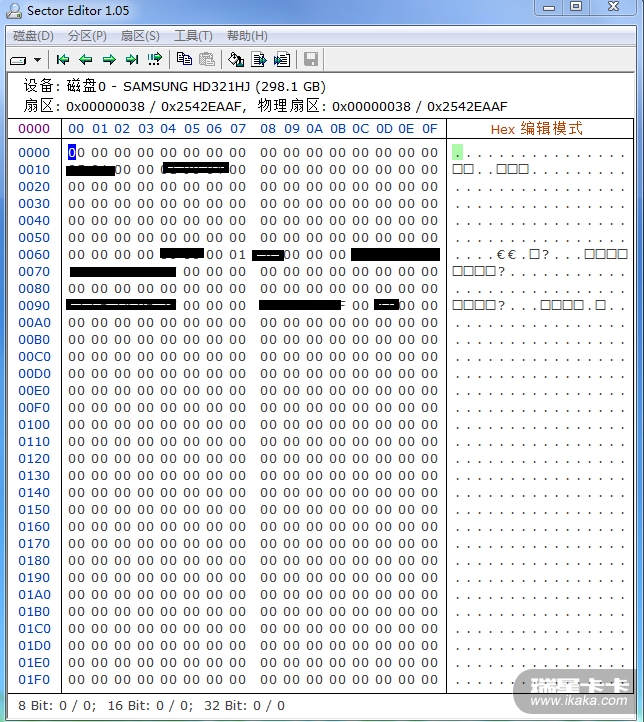Click the device text SAMSUNG HD321HJ
Image resolution: width=644 pixels, height=722 pixels.
point(186,87)
